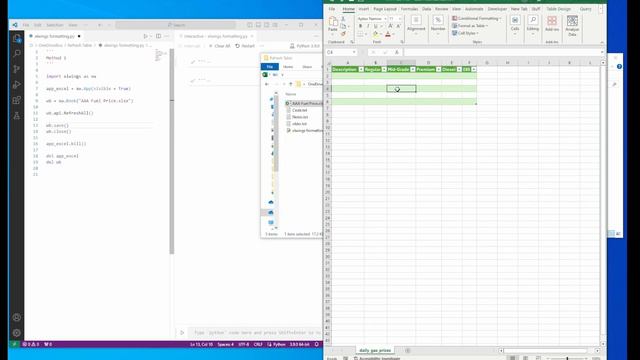Open Cell Styles in Excel
Screen dimensions: 640x360
tap(465, 33)
